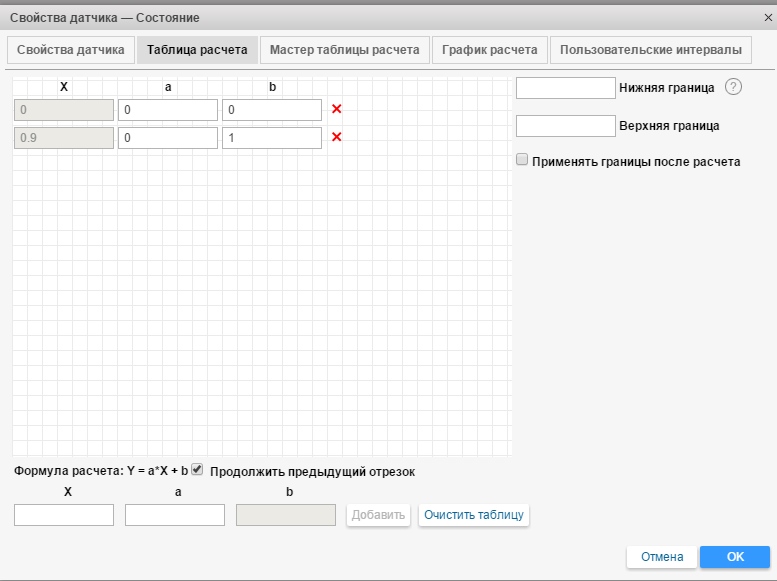Close the sensor properties dialog
The height and width of the screenshot is (581, 777).
[766, 17]
